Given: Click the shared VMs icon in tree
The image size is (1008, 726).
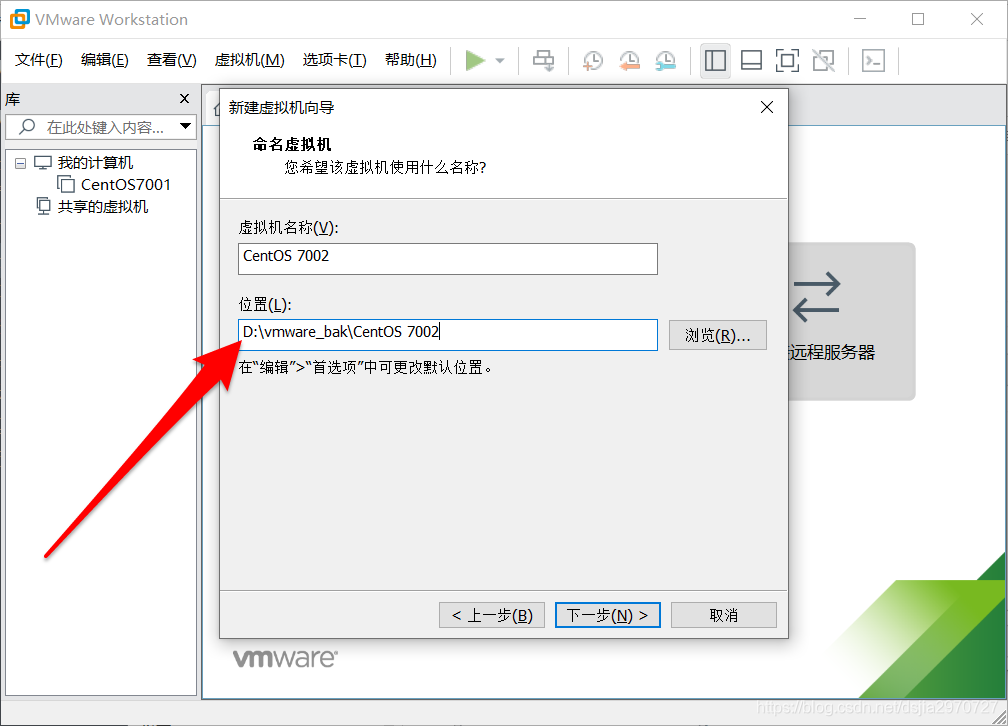Looking at the screenshot, I should click(43, 206).
